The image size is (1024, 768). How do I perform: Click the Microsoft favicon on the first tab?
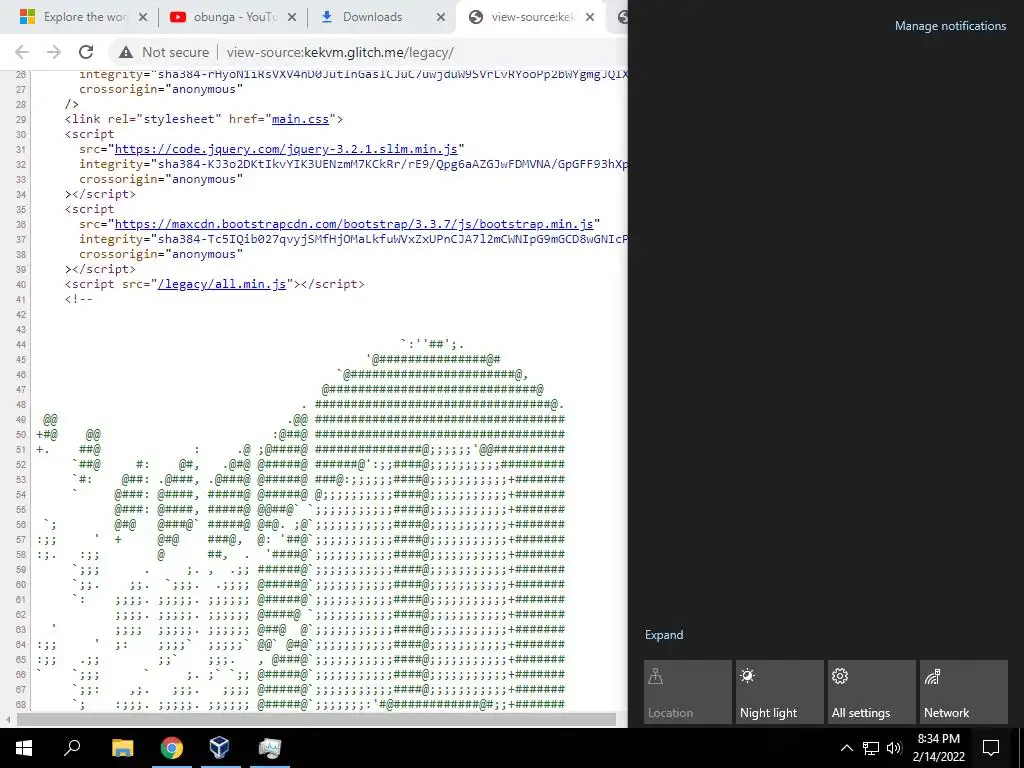pyautogui.click(x=27, y=17)
